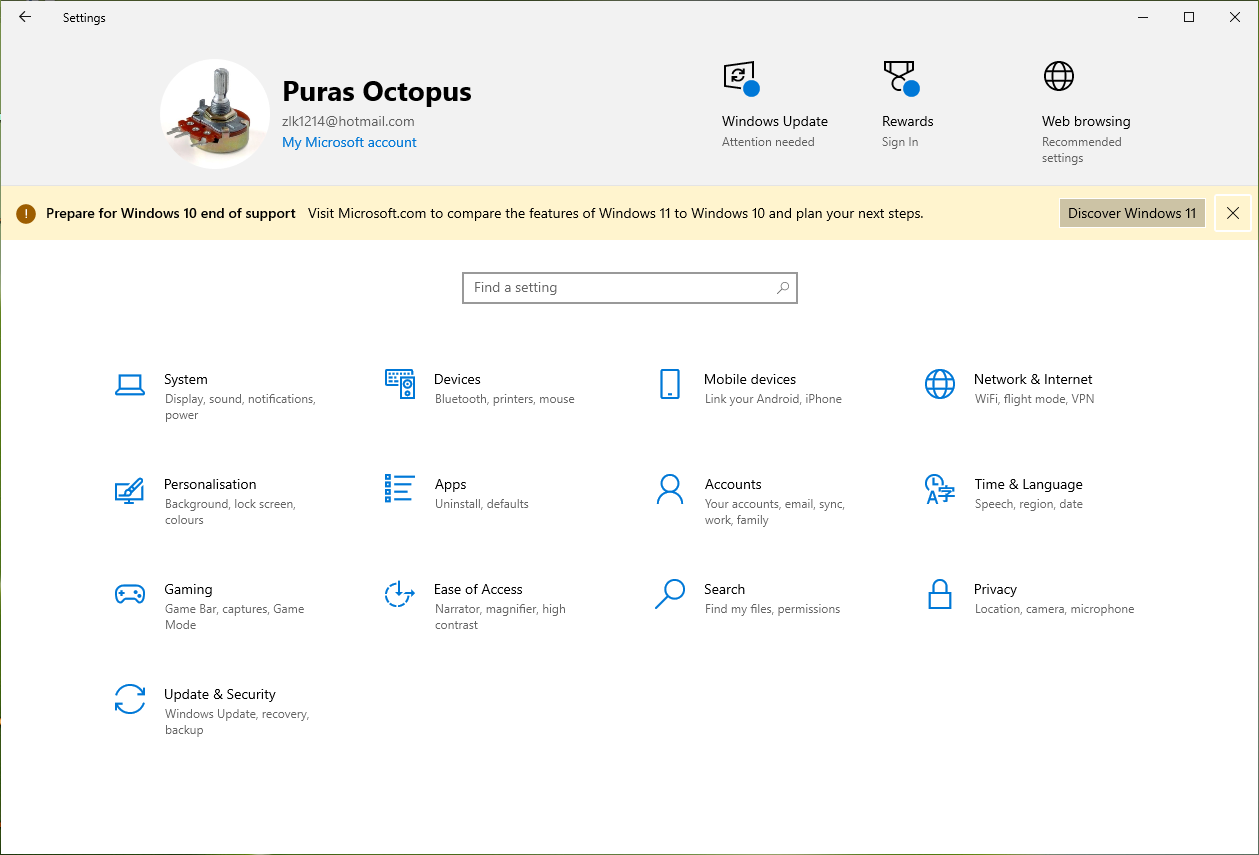Open the Windows Update status icon

tap(742, 78)
